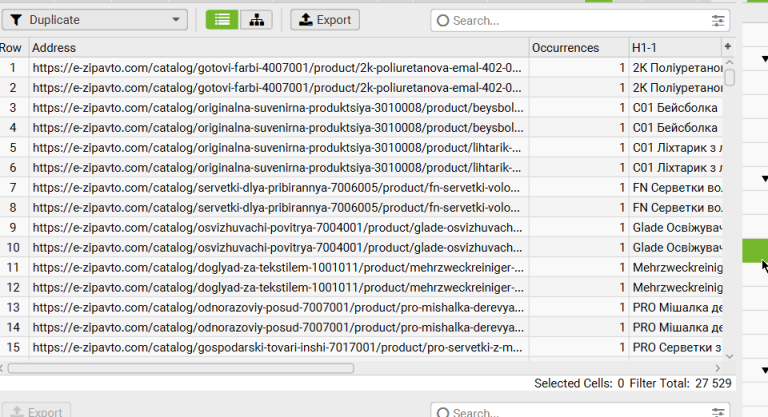This screenshot has width=768, height=417.
Task: Select row 14 pro-mishalka address
Action: coord(278,327)
